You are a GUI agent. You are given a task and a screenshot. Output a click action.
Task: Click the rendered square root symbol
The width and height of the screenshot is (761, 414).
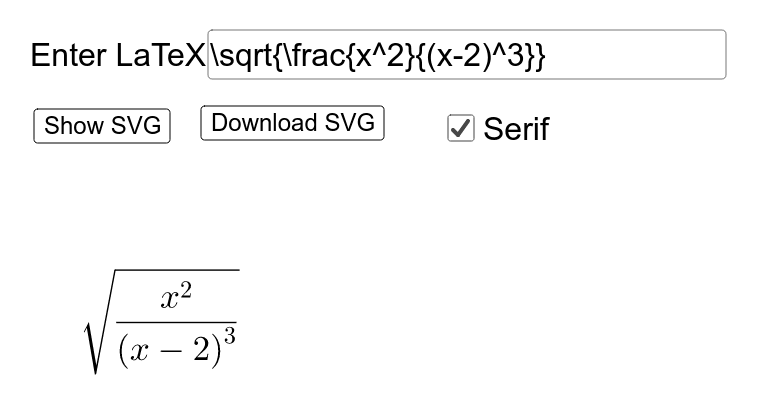point(99,322)
